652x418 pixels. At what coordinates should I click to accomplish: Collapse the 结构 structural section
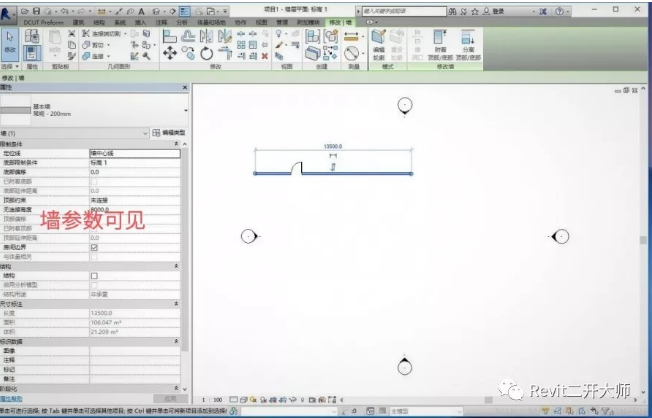click(x=176, y=266)
